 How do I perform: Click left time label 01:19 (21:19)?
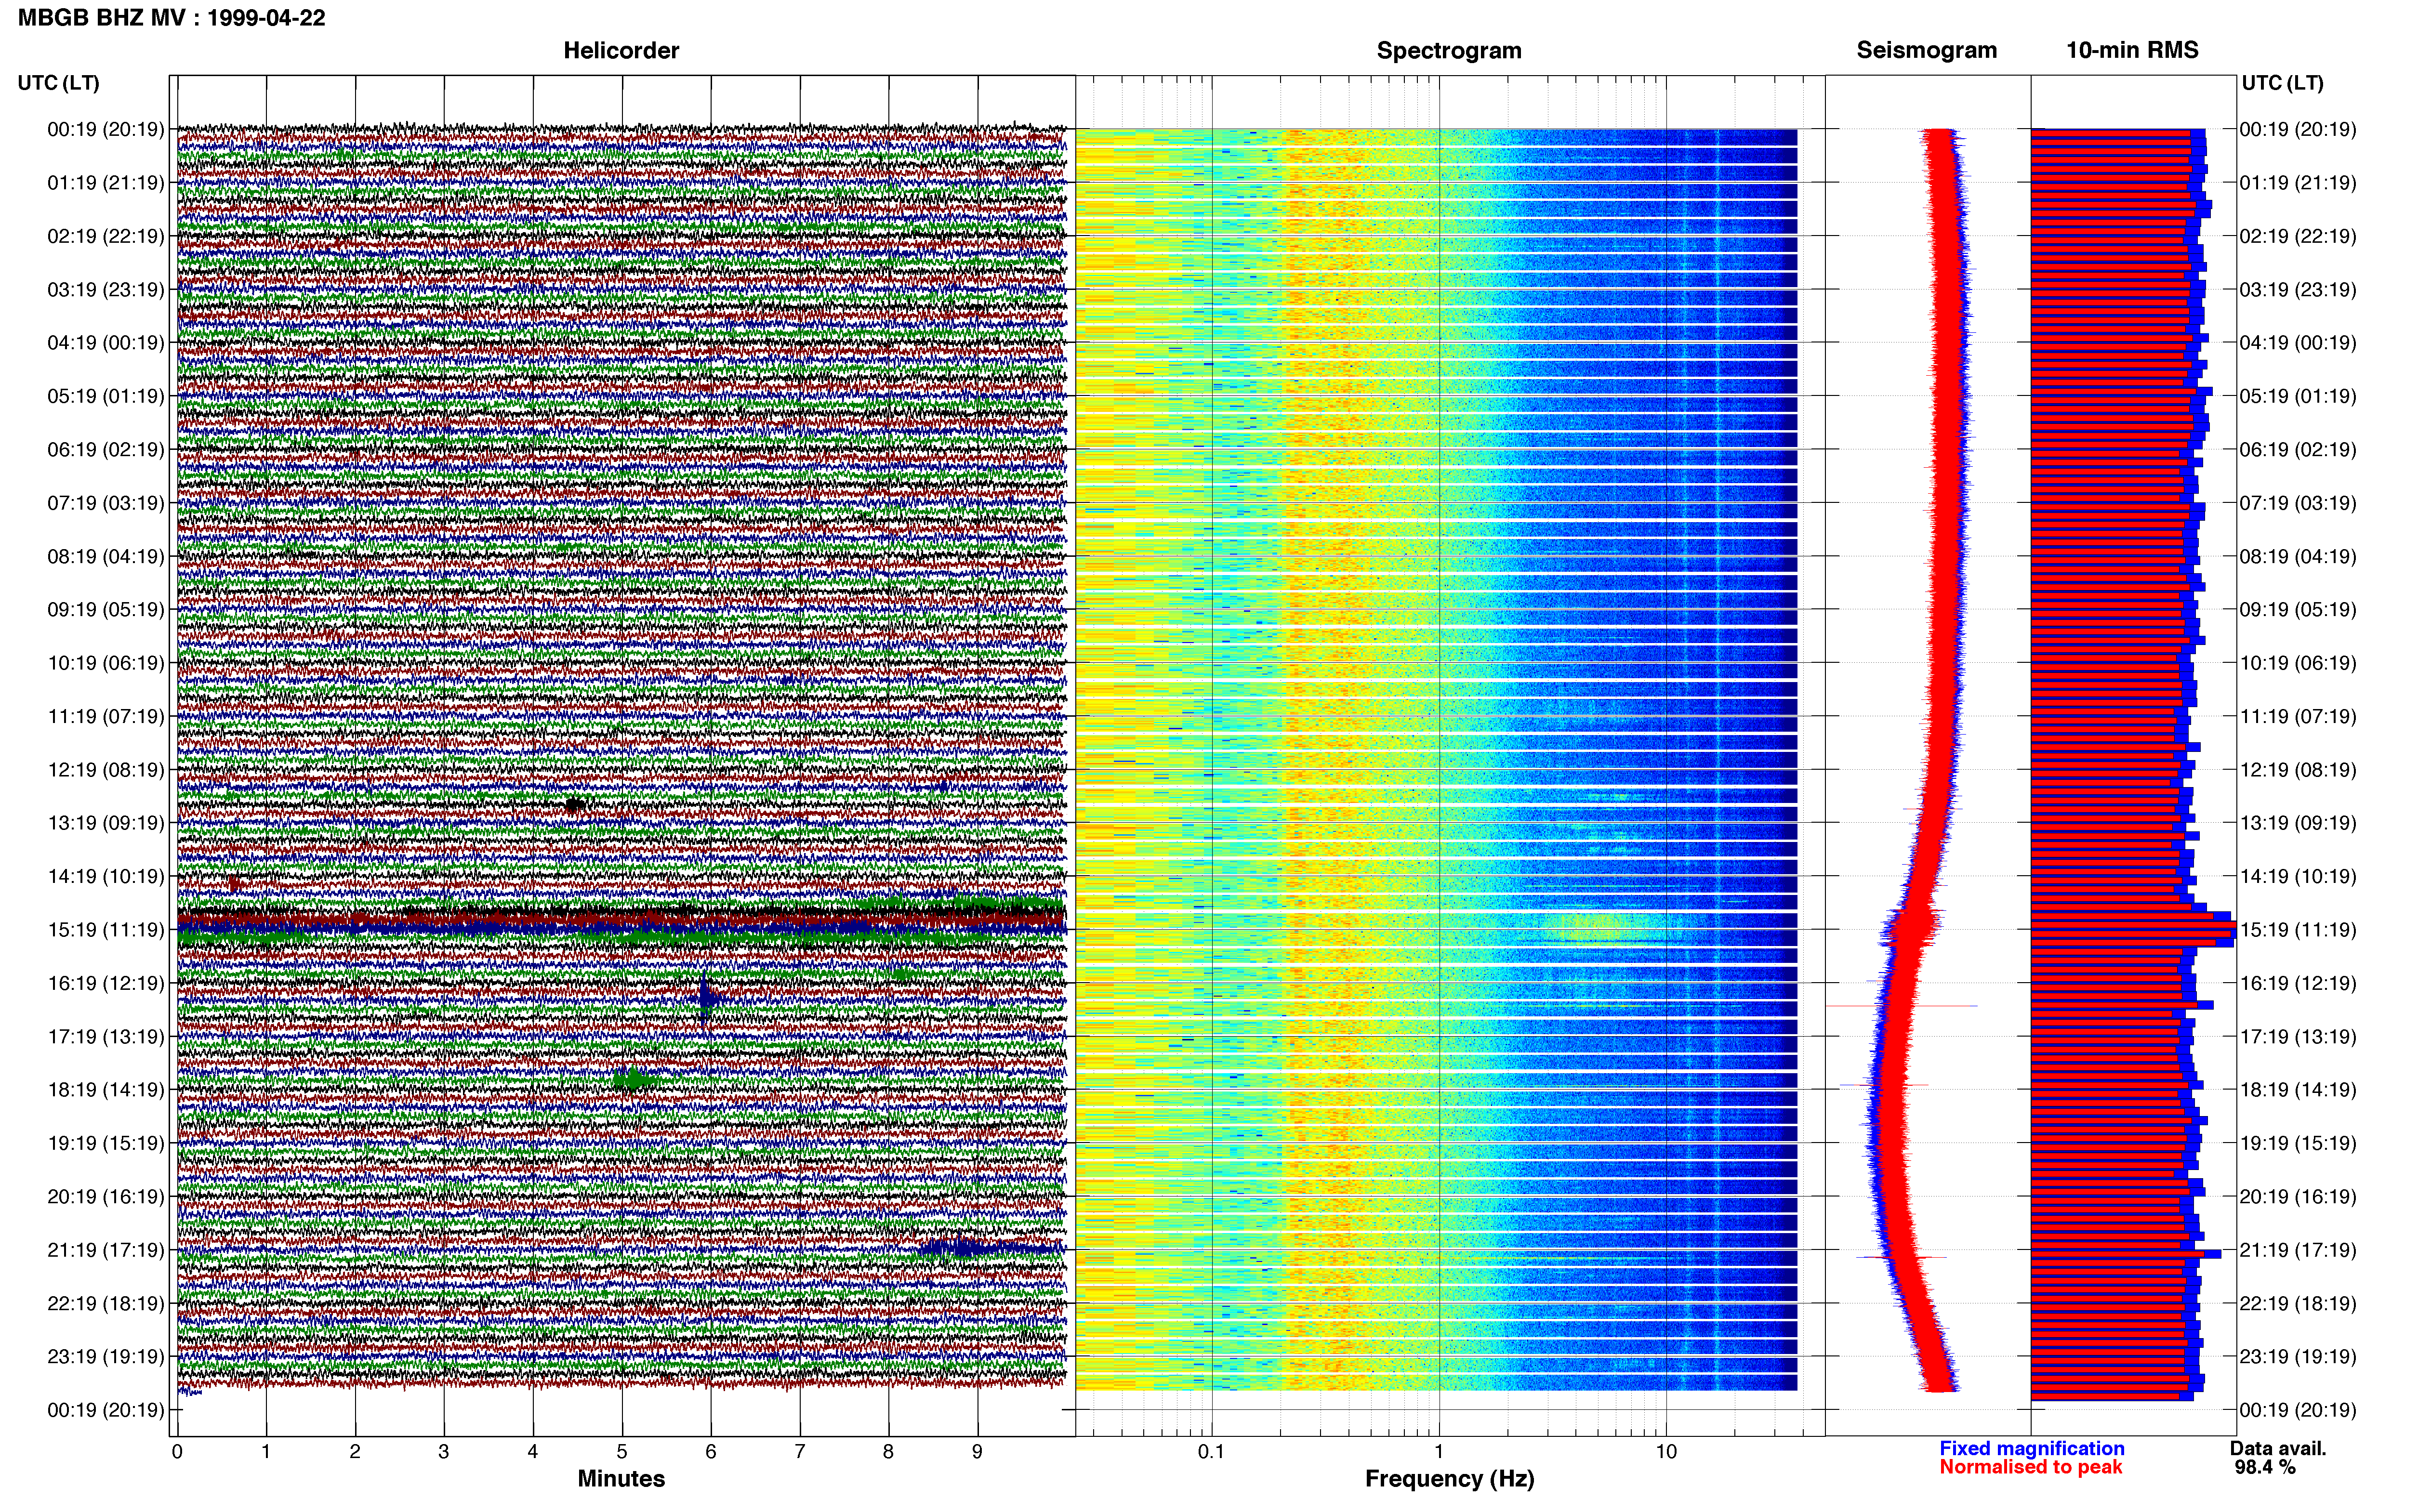(106, 183)
